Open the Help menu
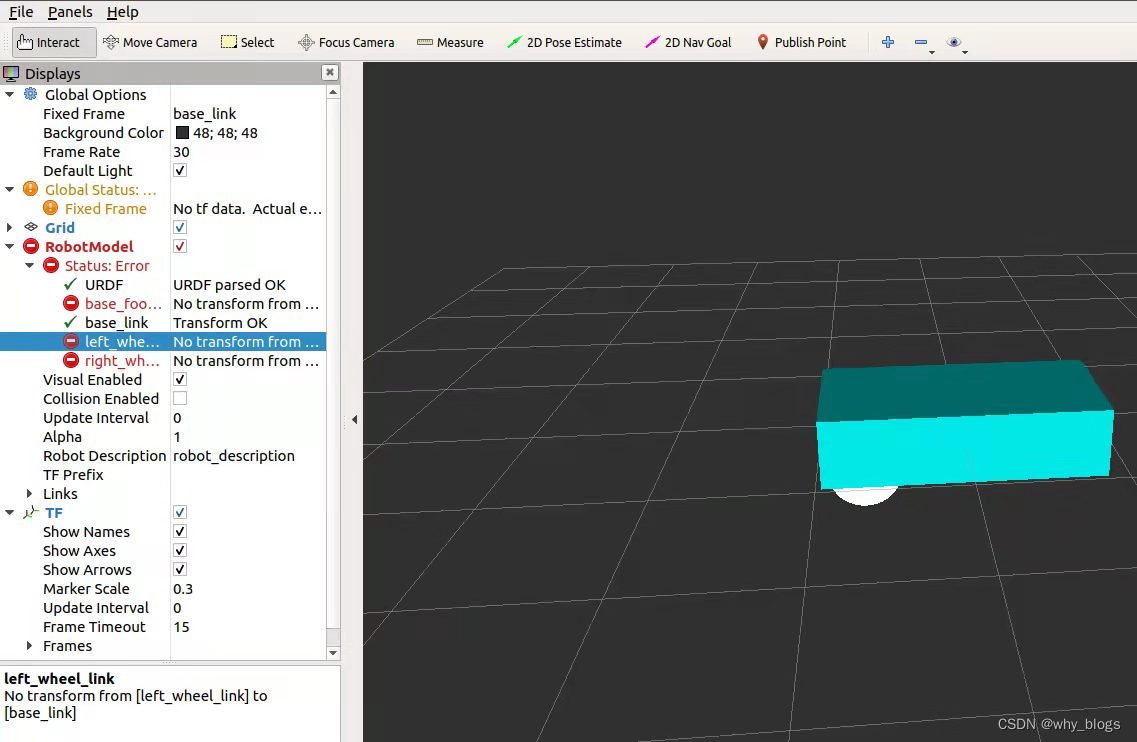 click(122, 12)
